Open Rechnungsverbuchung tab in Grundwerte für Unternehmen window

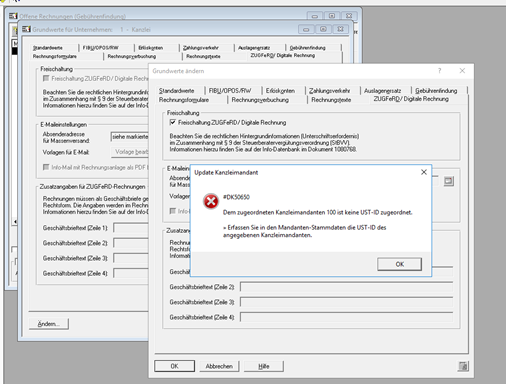pos(132,56)
